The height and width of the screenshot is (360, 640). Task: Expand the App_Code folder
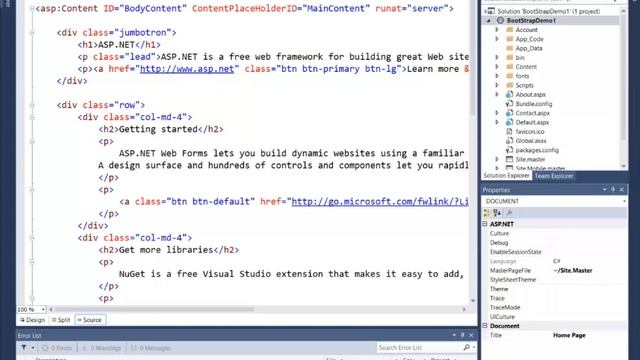tap(497, 39)
